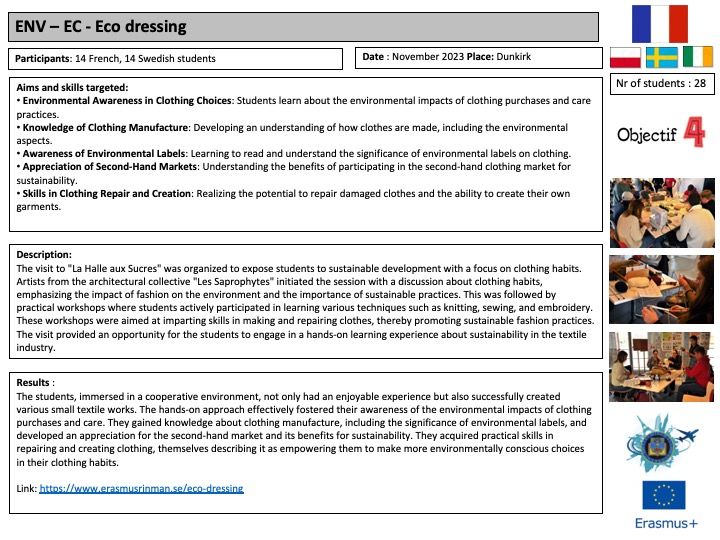This screenshot has height=540, width=720.
Task: Click the Swedish flag icon
Action: click(662, 57)
